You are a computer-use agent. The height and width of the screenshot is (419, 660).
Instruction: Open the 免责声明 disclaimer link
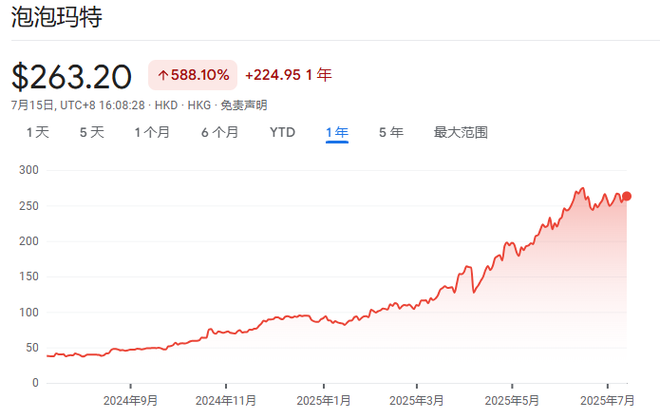pyautogui.click(x=244, y=105)
